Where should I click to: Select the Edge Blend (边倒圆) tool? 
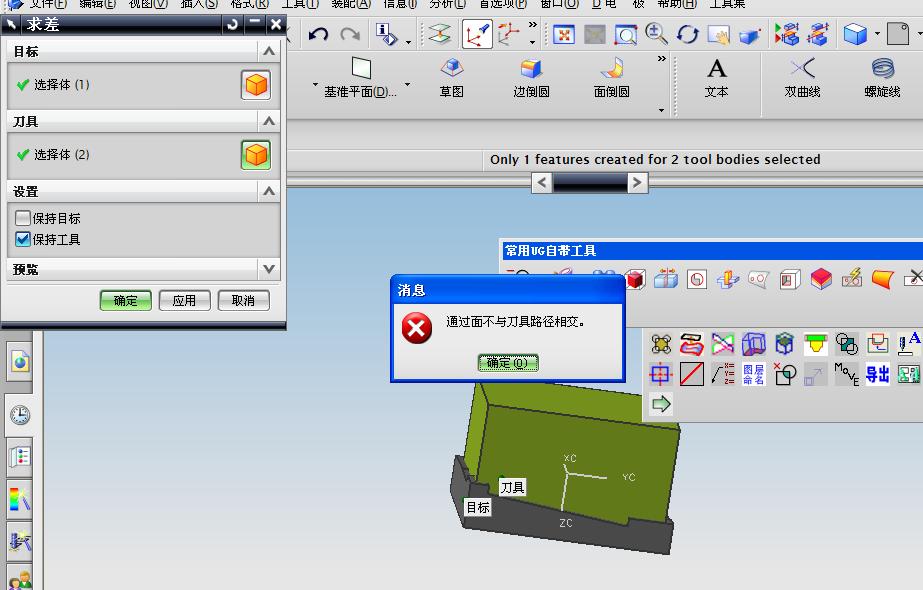tap(531, 78)
